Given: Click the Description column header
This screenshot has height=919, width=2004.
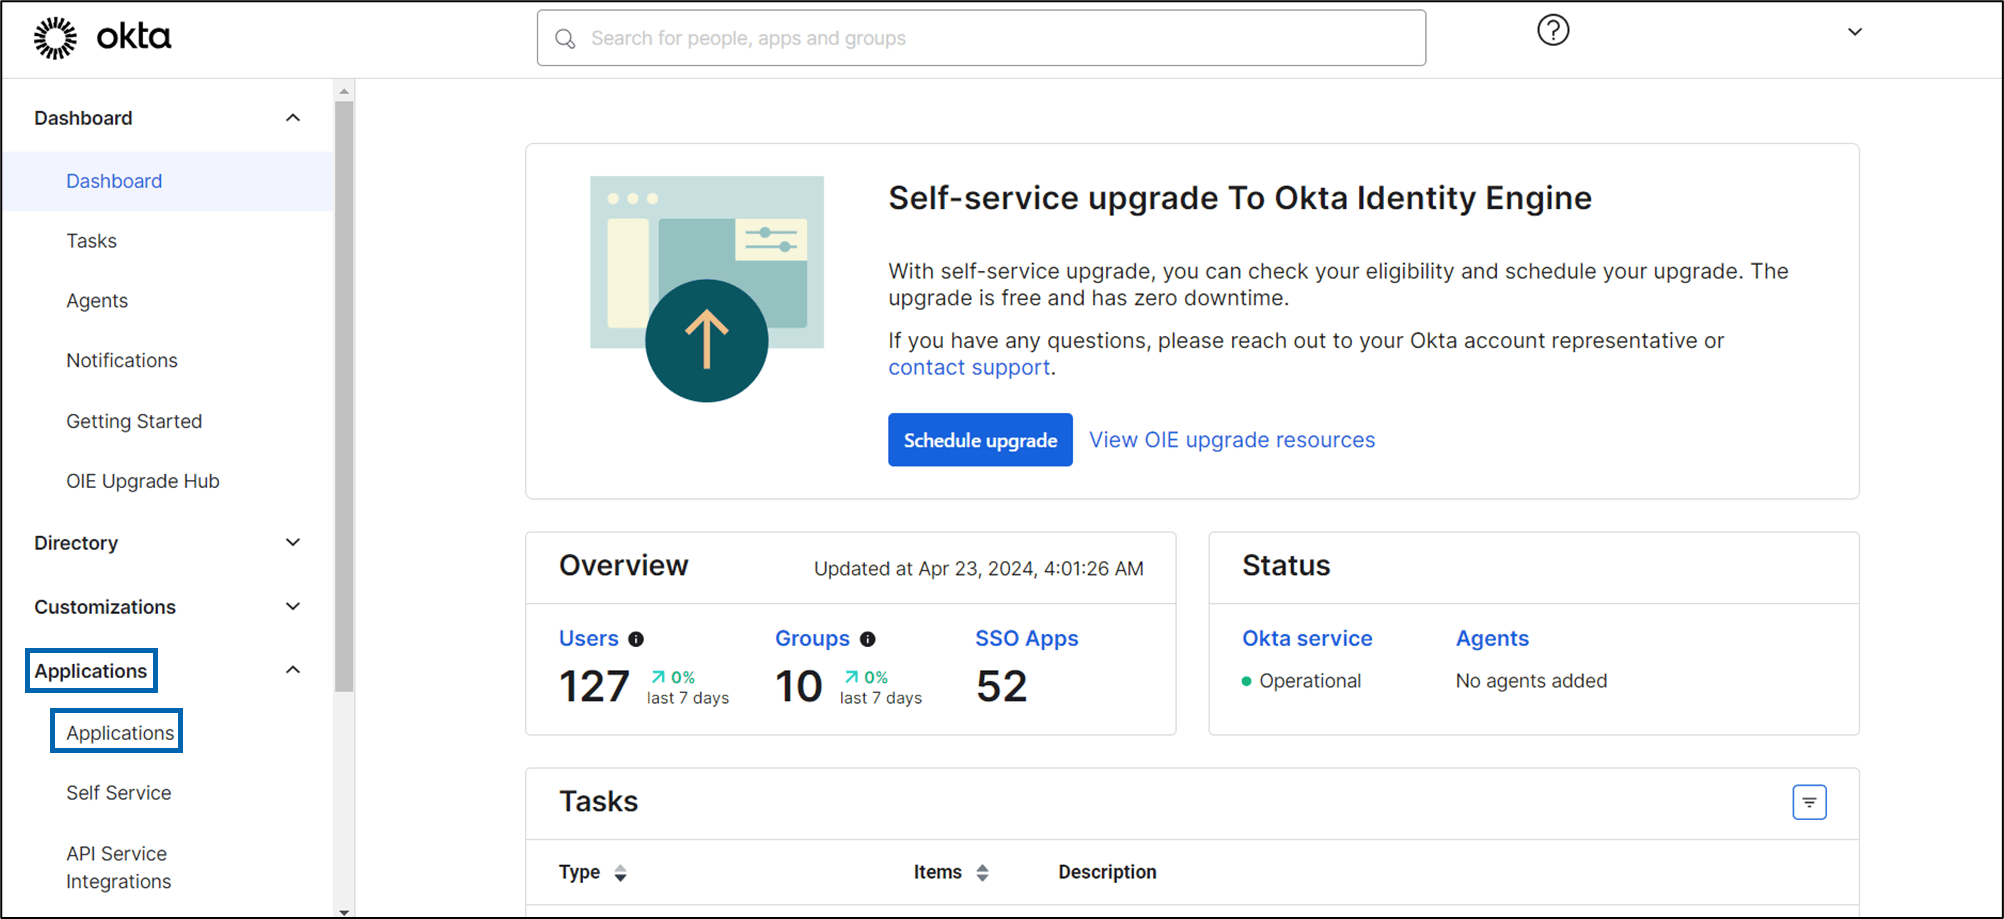Looking at the screenshot, I should [x=1107, y=872].
